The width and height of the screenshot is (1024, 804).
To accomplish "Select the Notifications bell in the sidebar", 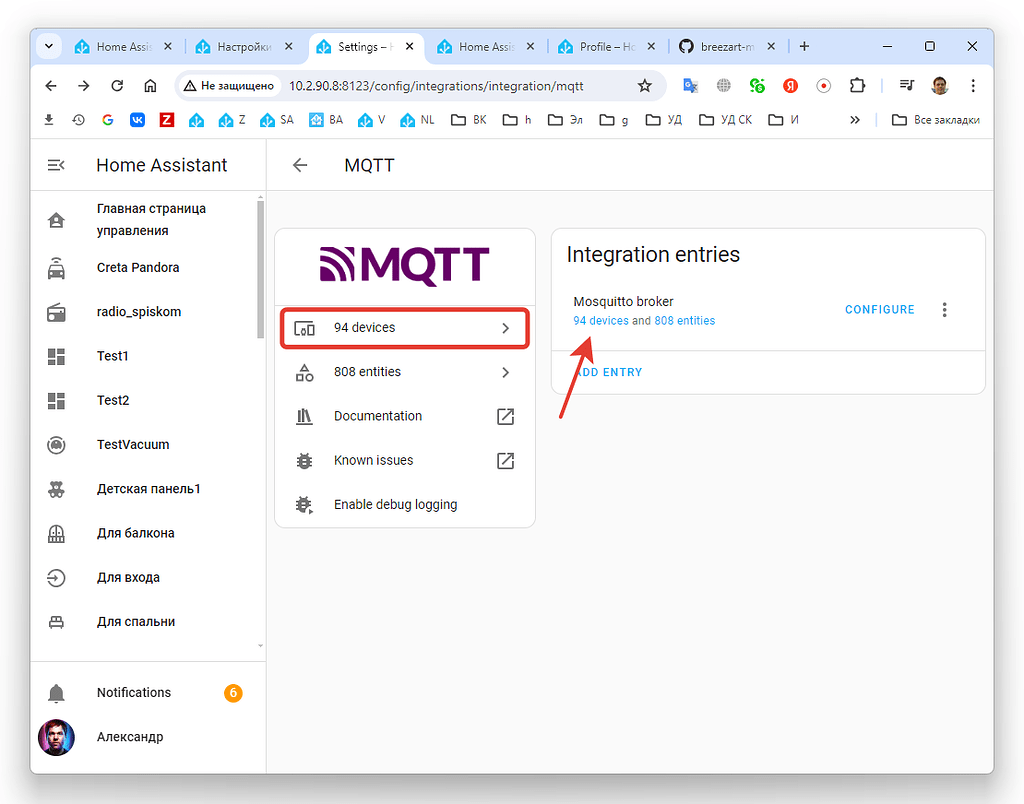I will click(x=56, y=692).
